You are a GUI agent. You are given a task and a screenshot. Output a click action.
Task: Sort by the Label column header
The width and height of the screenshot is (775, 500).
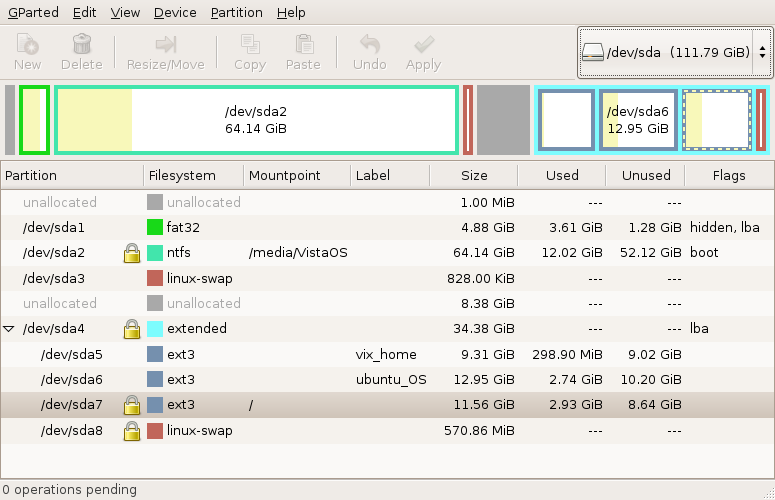pos(390,175)
